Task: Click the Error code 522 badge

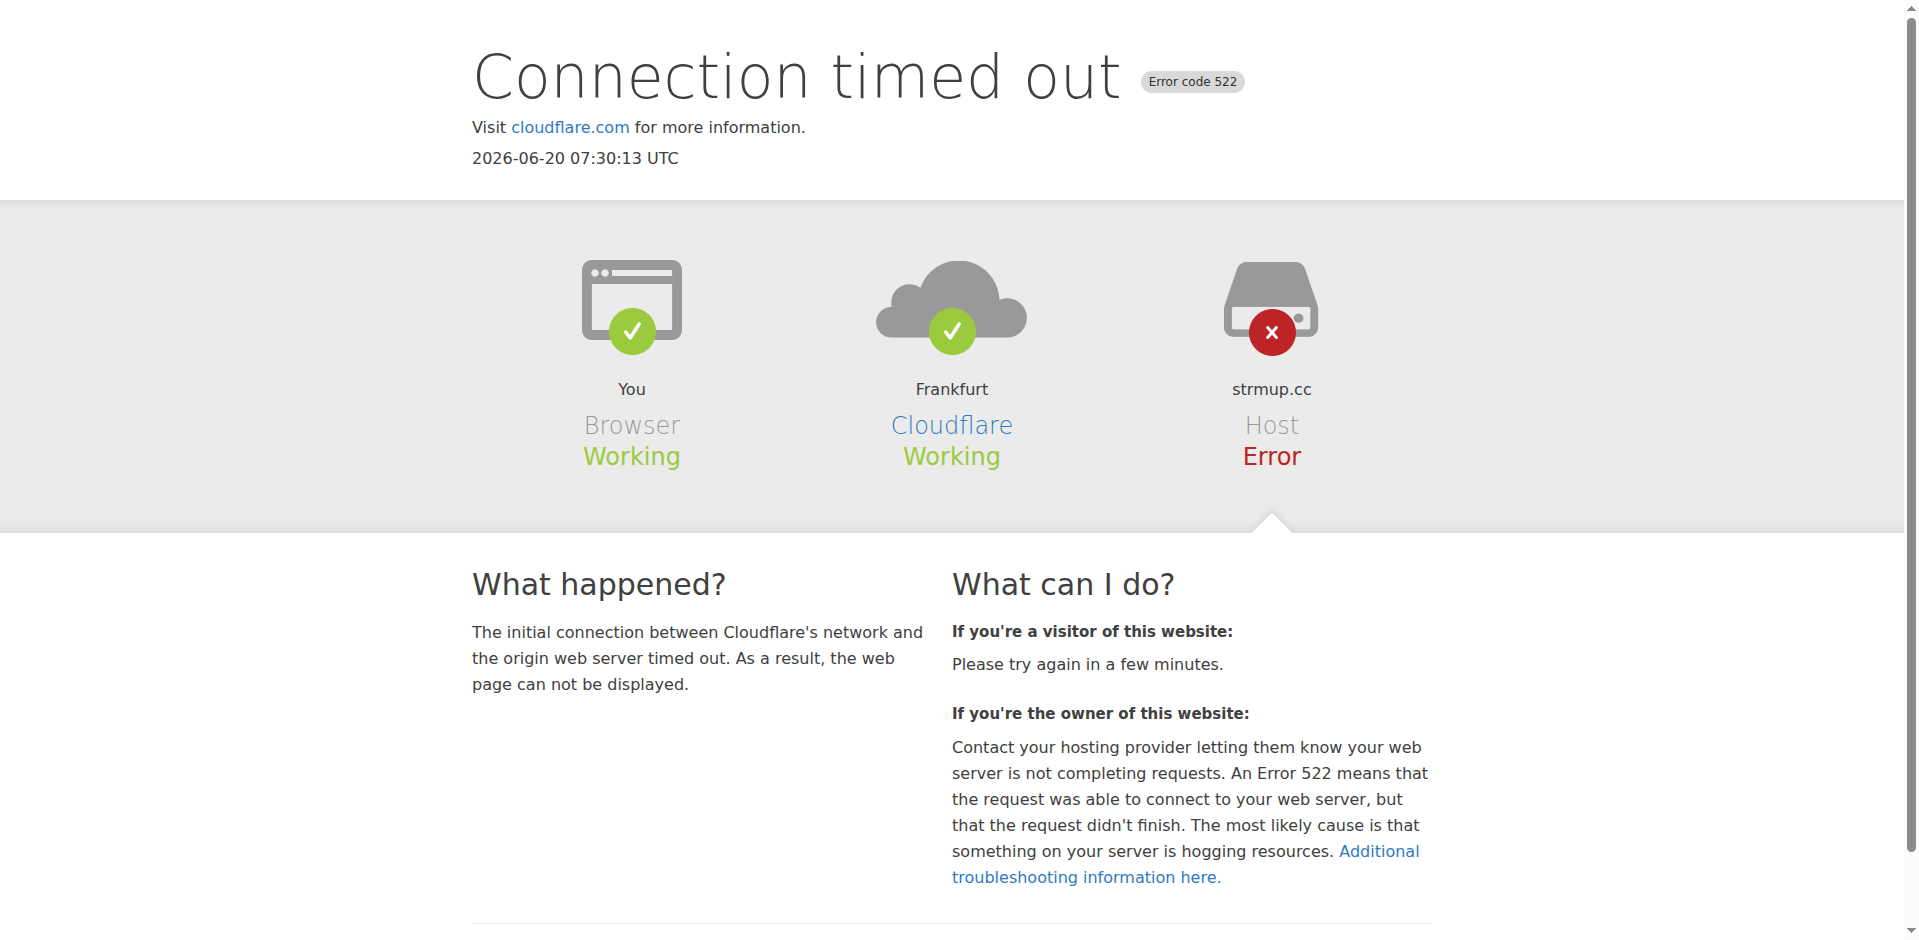Action: click(1193, 82)
